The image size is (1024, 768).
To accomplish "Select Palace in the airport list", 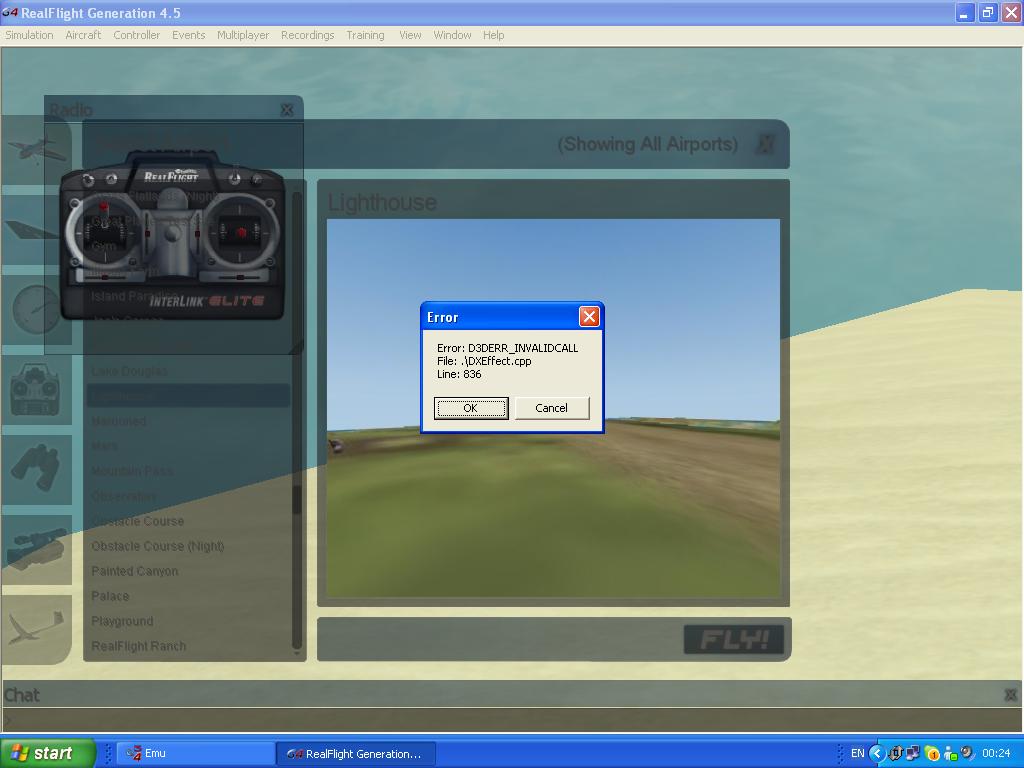I will click(x=110, y=596).
